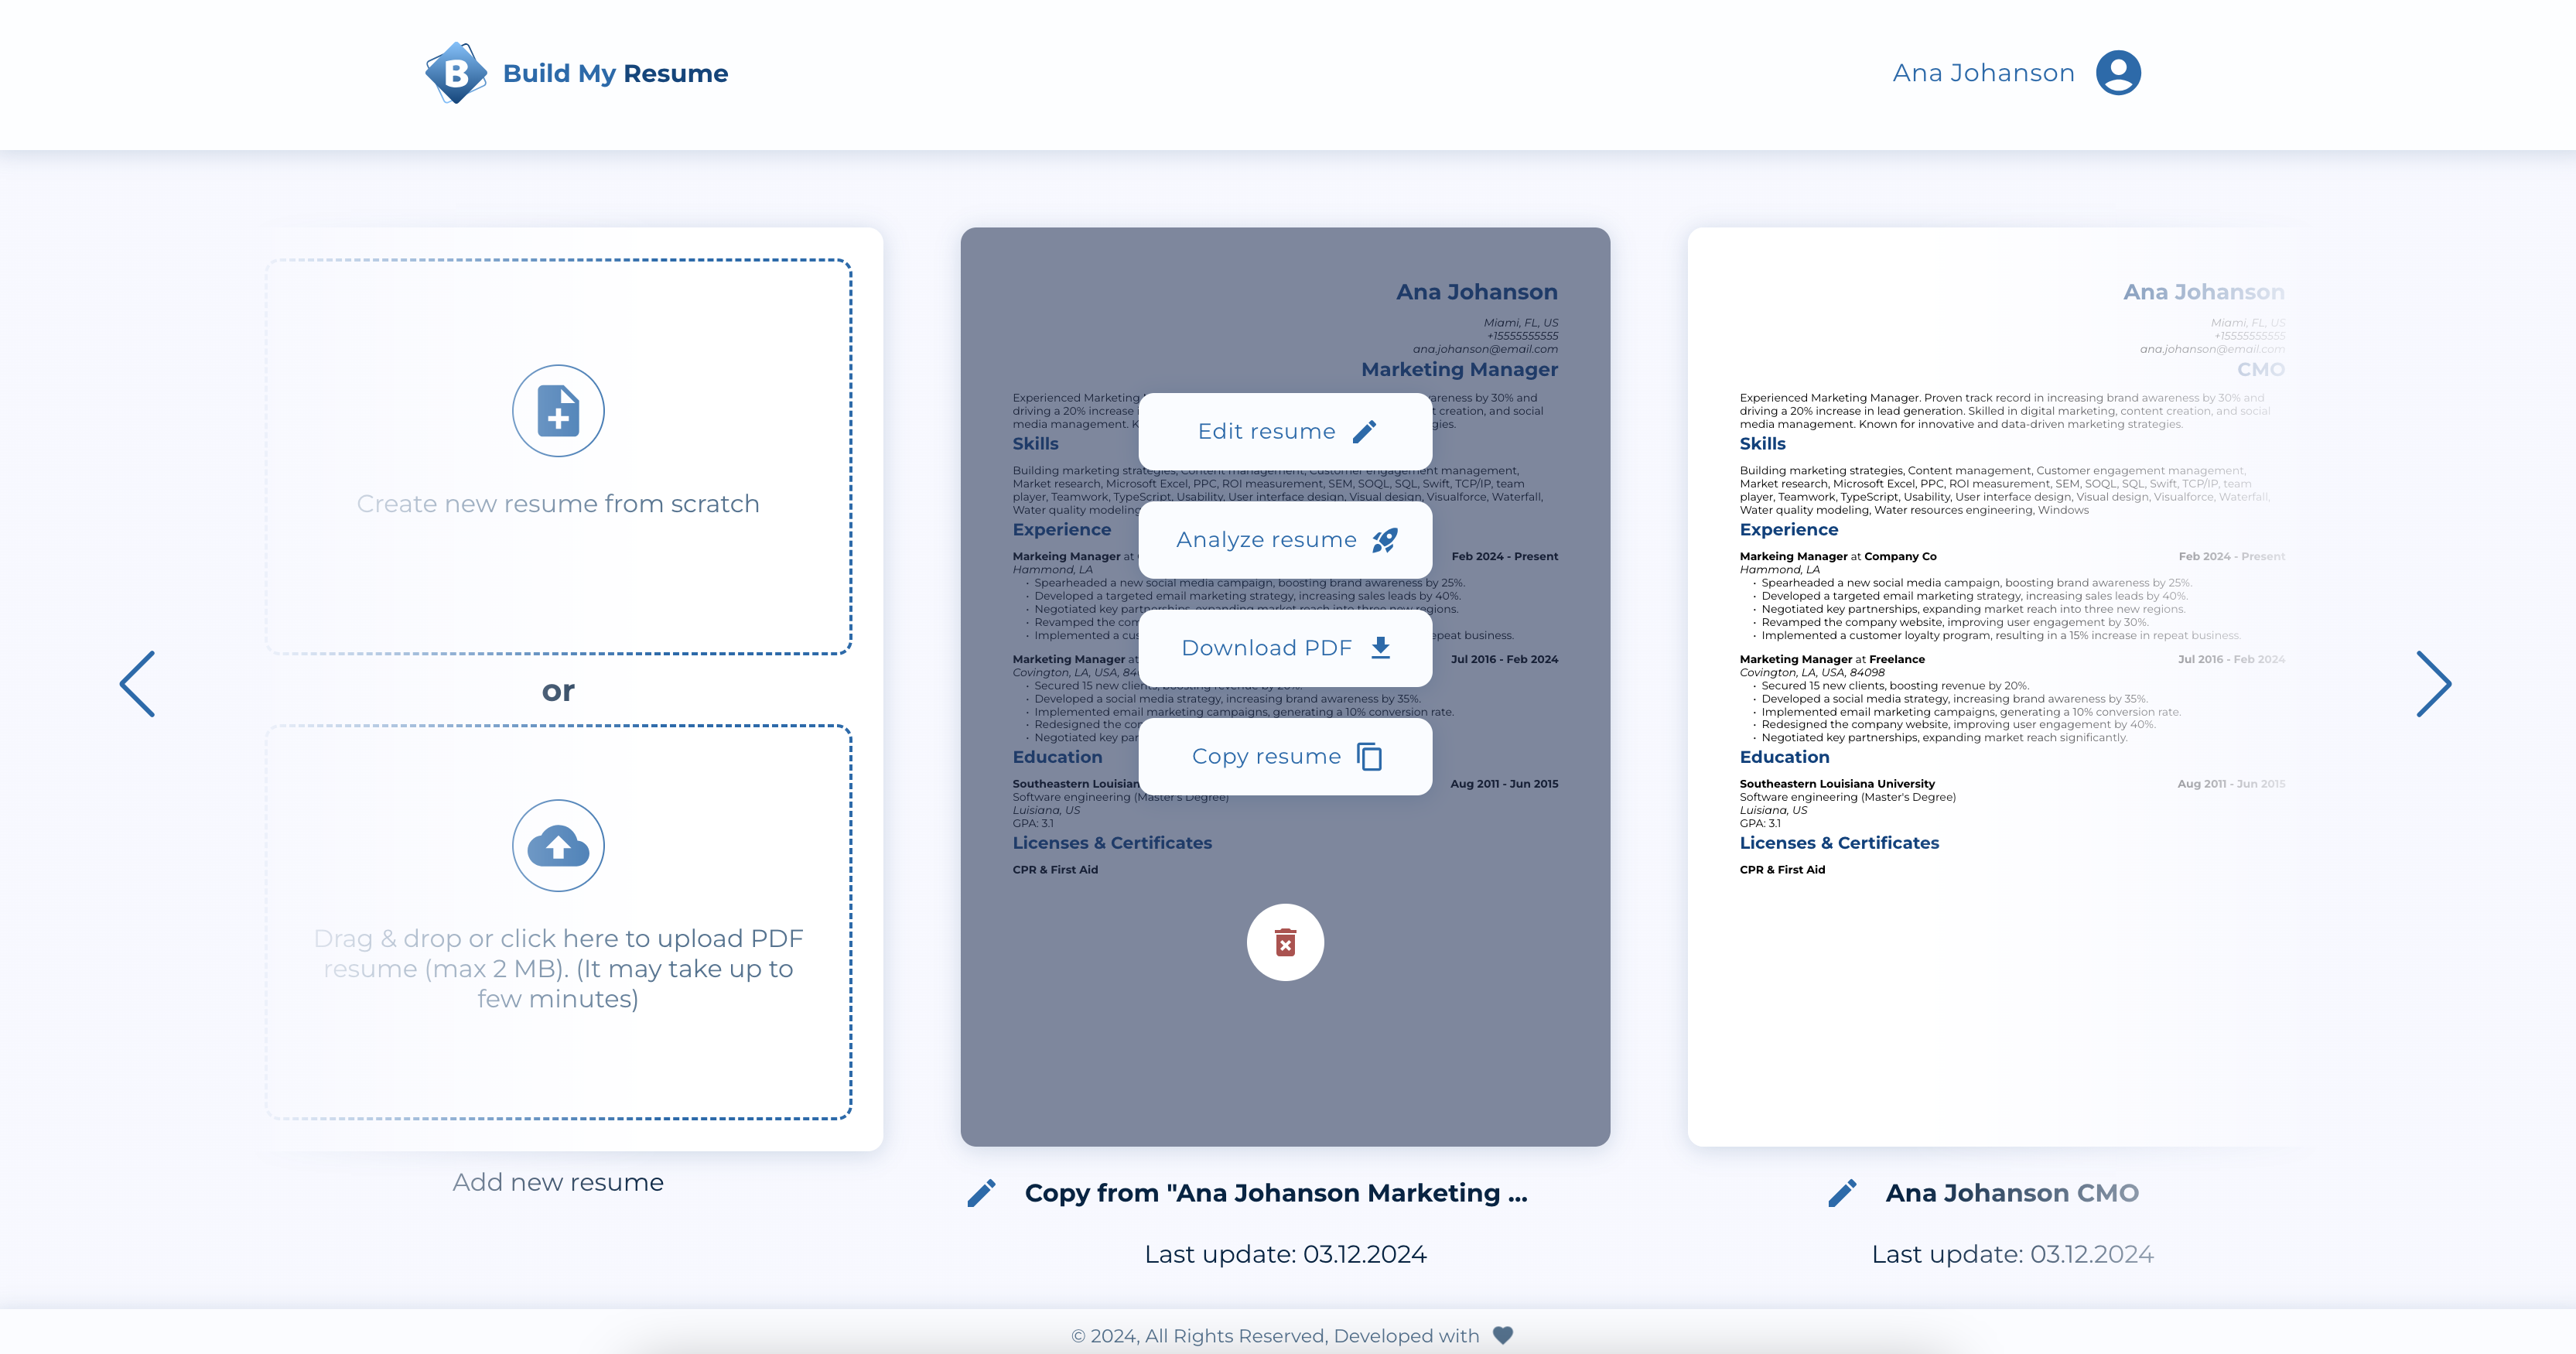Click the Build My Resume logo icon
Image resolution: width=2576 pixels, height=1354 pixels.
[456, 73]
